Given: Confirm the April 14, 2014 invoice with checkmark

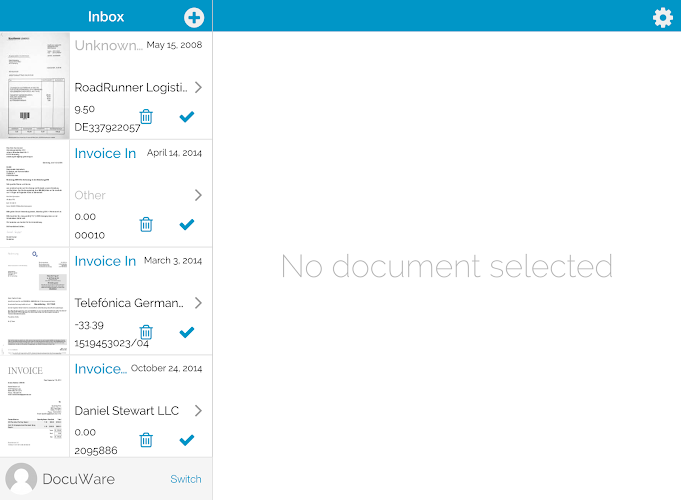Looking at the screenshot, I should click(187, 224).
